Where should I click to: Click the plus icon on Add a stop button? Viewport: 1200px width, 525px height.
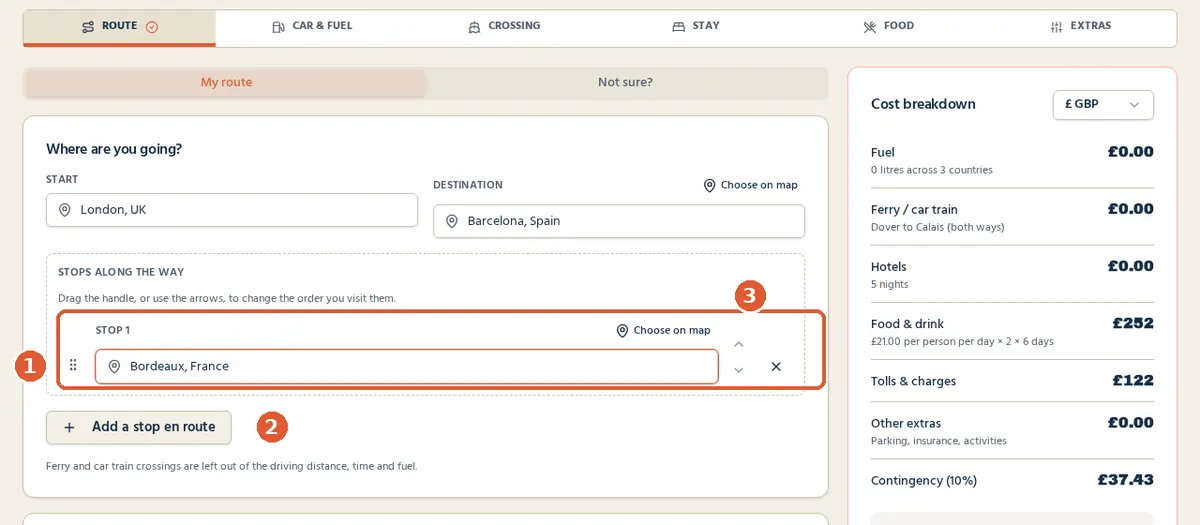pyautogui.click(x=69, y=427)
